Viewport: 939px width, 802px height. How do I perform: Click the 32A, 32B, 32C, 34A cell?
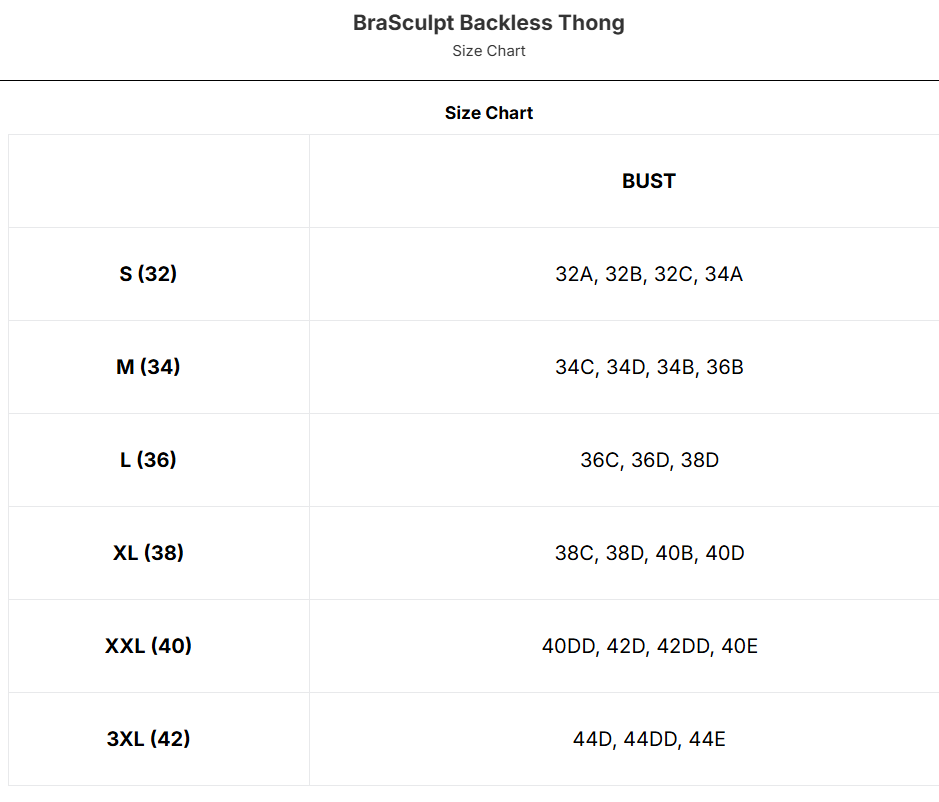[648, 274]
